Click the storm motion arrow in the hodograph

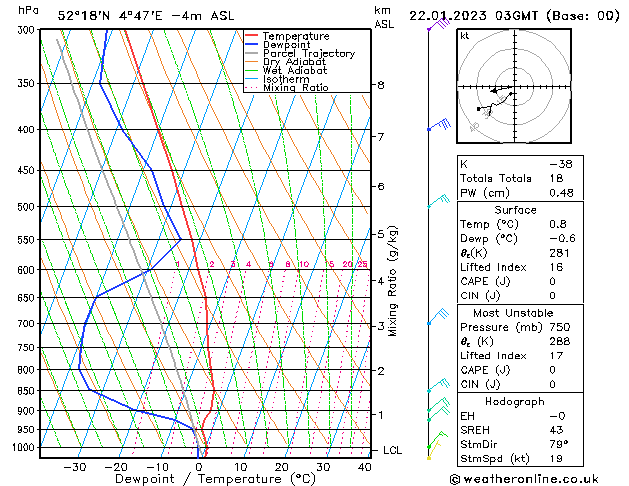[501, 89]
